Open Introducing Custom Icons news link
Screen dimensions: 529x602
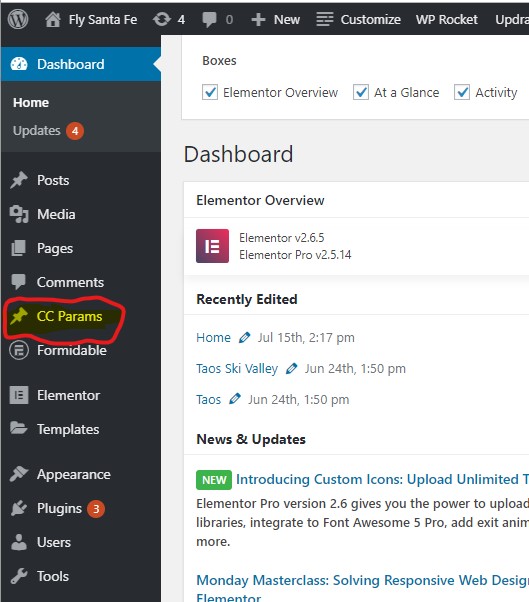pyautogui.click(x=382, y=479)
